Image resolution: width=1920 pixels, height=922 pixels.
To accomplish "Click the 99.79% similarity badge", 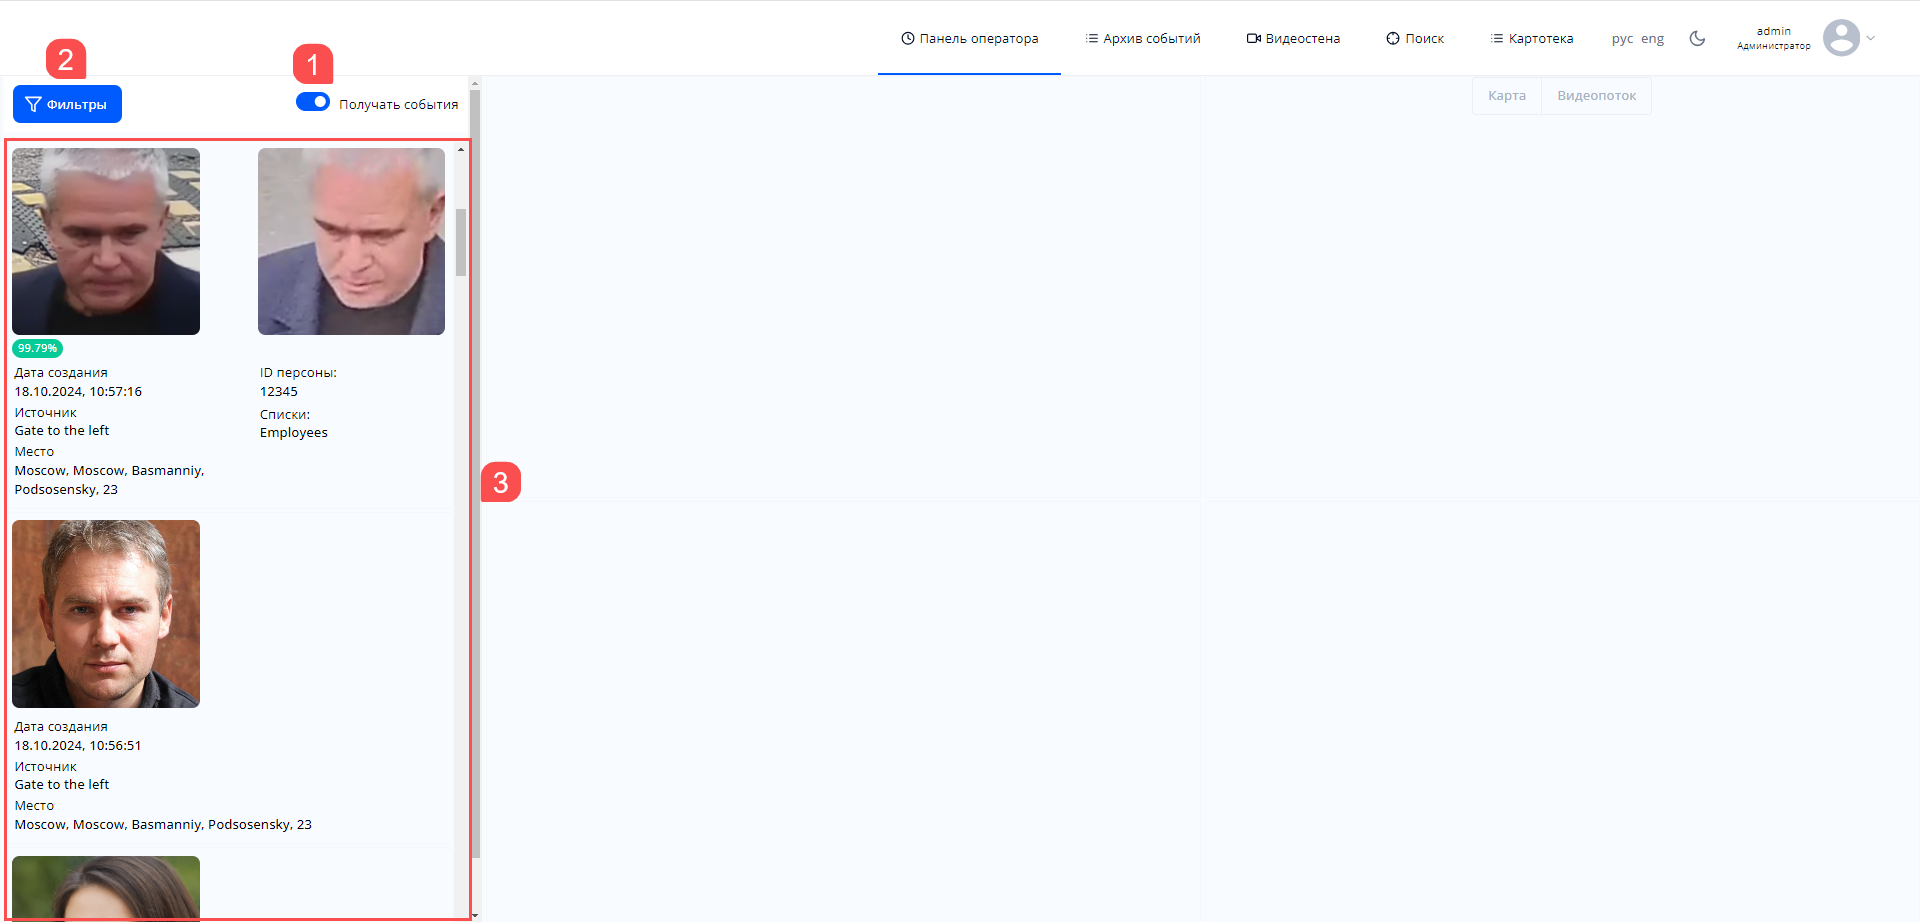I will (x=37, y=348).
